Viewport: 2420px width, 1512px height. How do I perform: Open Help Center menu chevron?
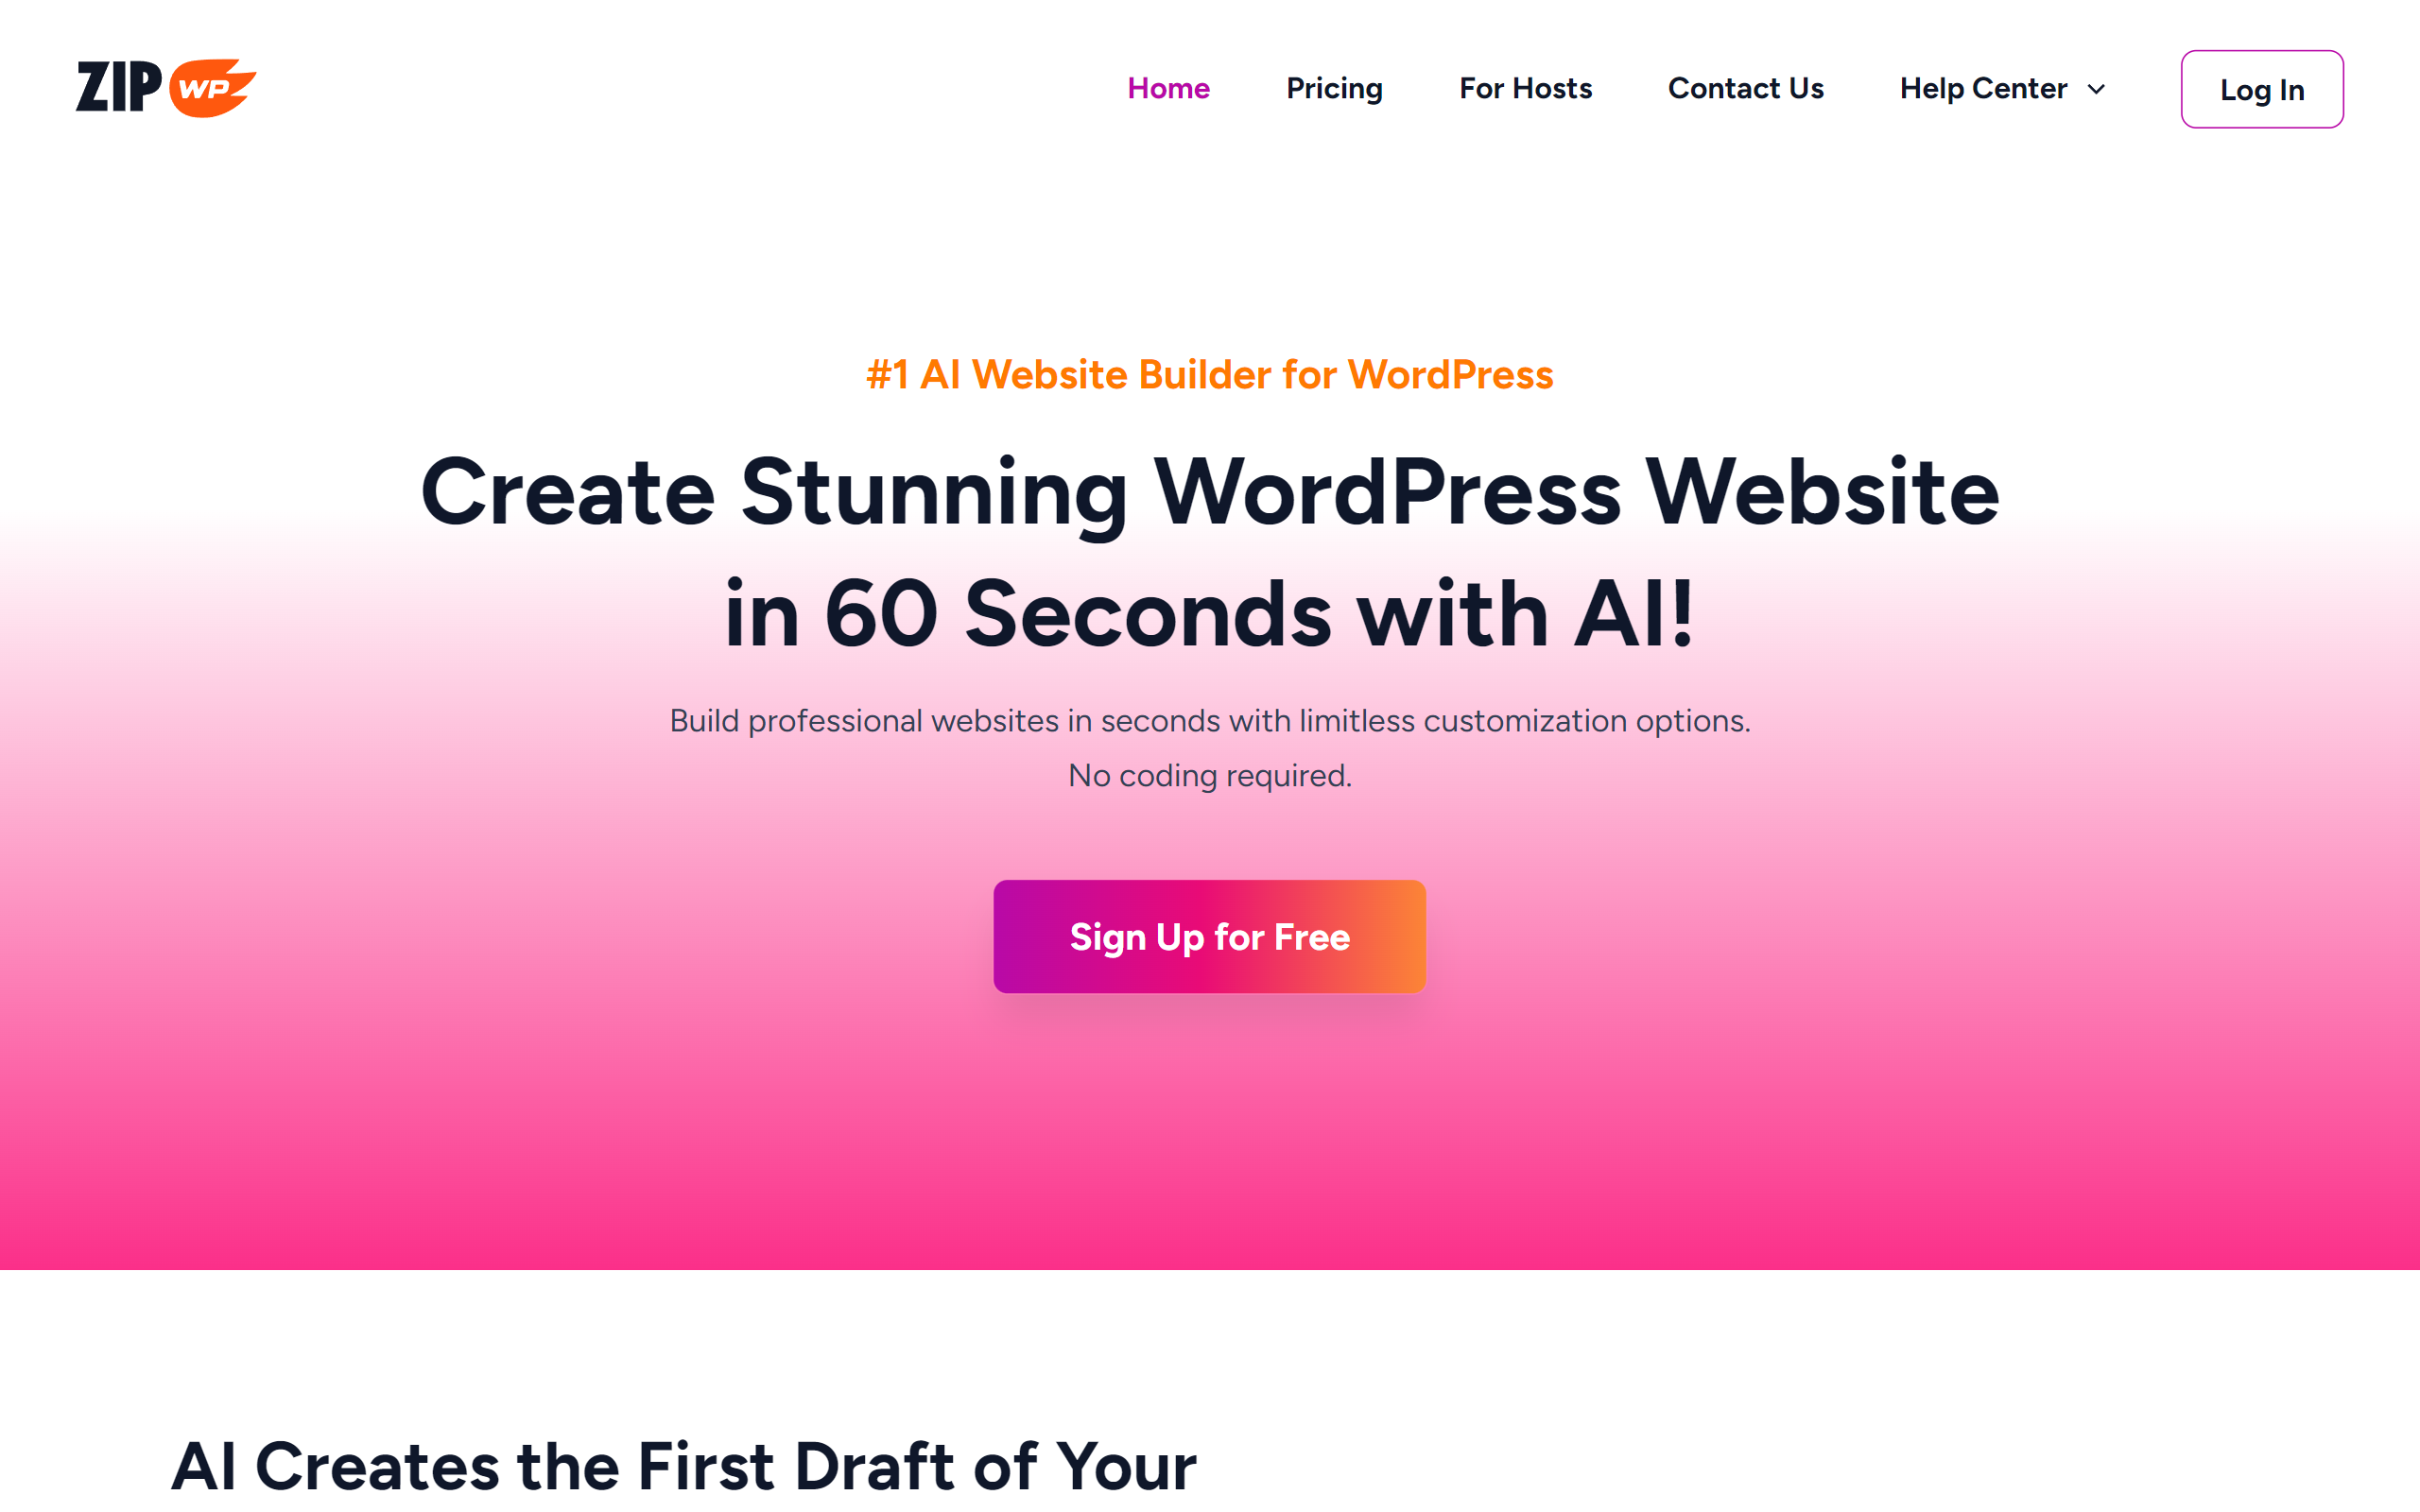point(2098,89)
